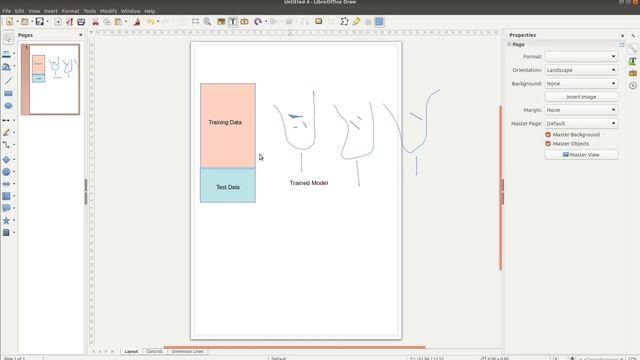
Task: Click the New document icon
Action: pyautogui.click(x=9, y=22)
